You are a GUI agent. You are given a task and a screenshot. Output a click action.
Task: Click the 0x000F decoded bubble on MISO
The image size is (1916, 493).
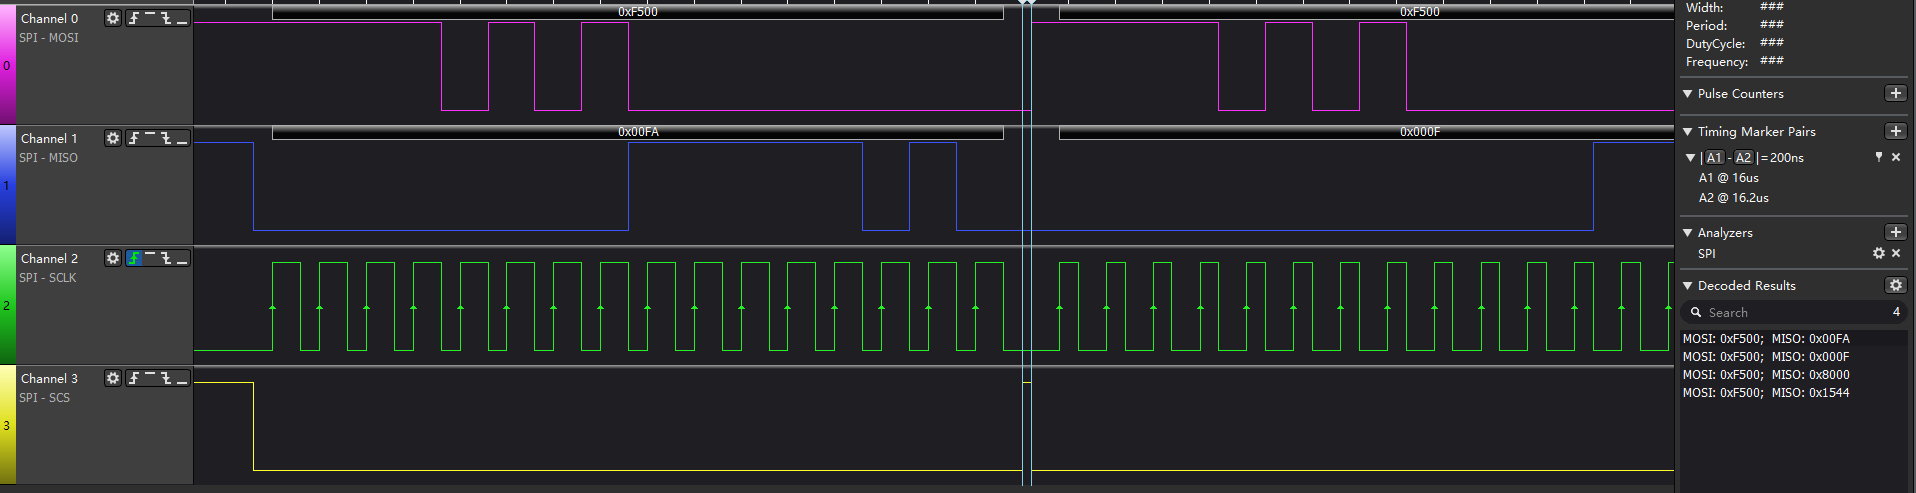[x=1366, y=132]
